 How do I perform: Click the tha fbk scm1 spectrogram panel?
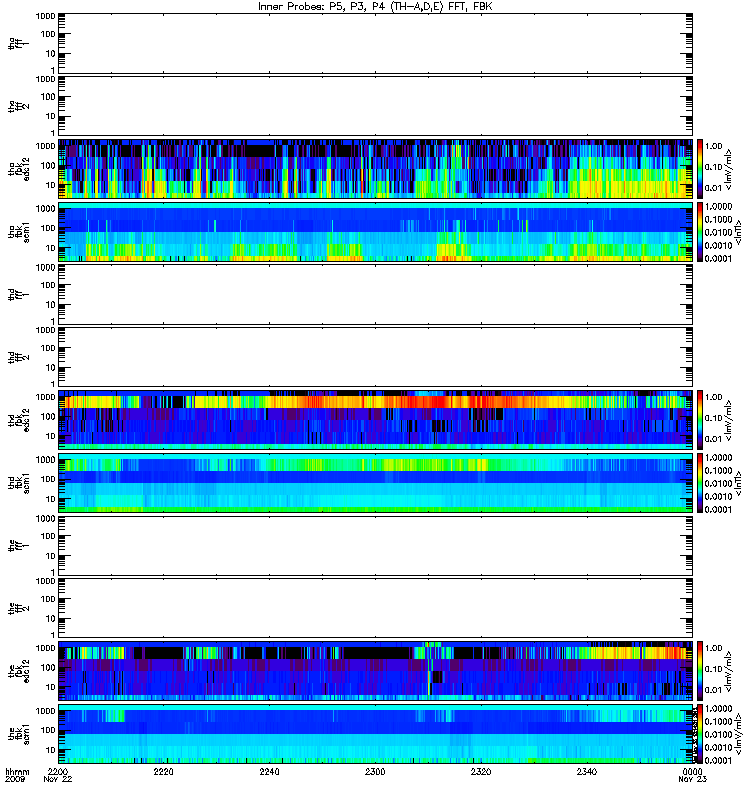point(376,231)
